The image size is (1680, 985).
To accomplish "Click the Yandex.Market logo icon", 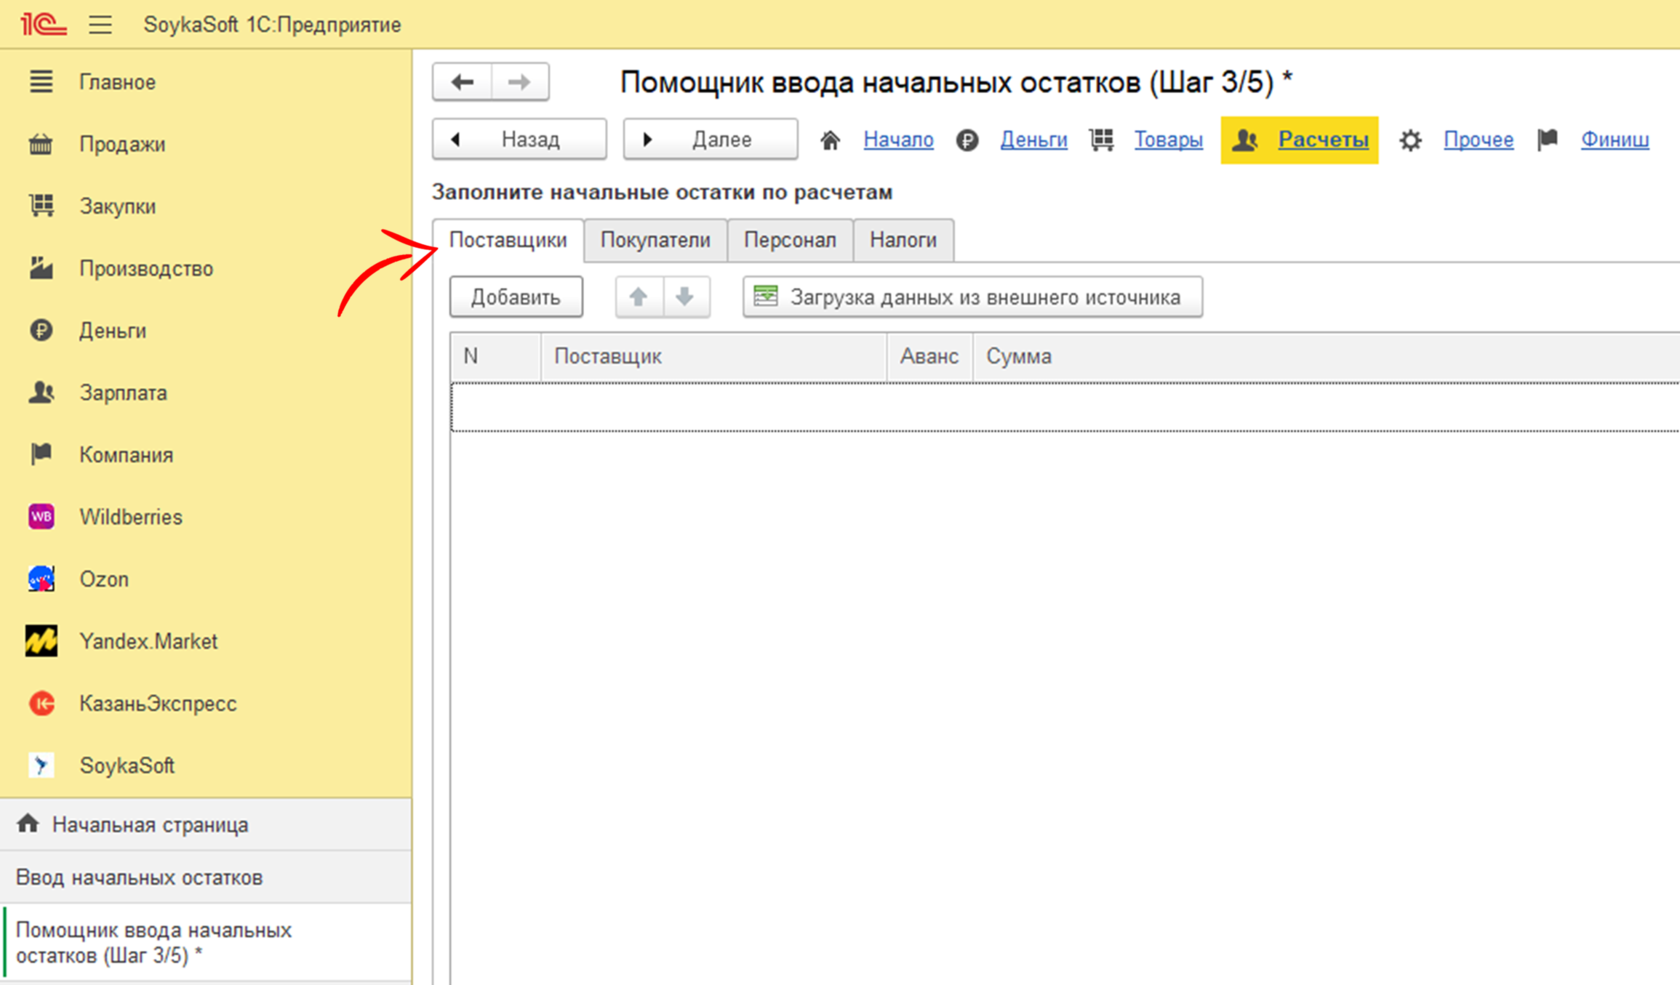I will (41, 641).
